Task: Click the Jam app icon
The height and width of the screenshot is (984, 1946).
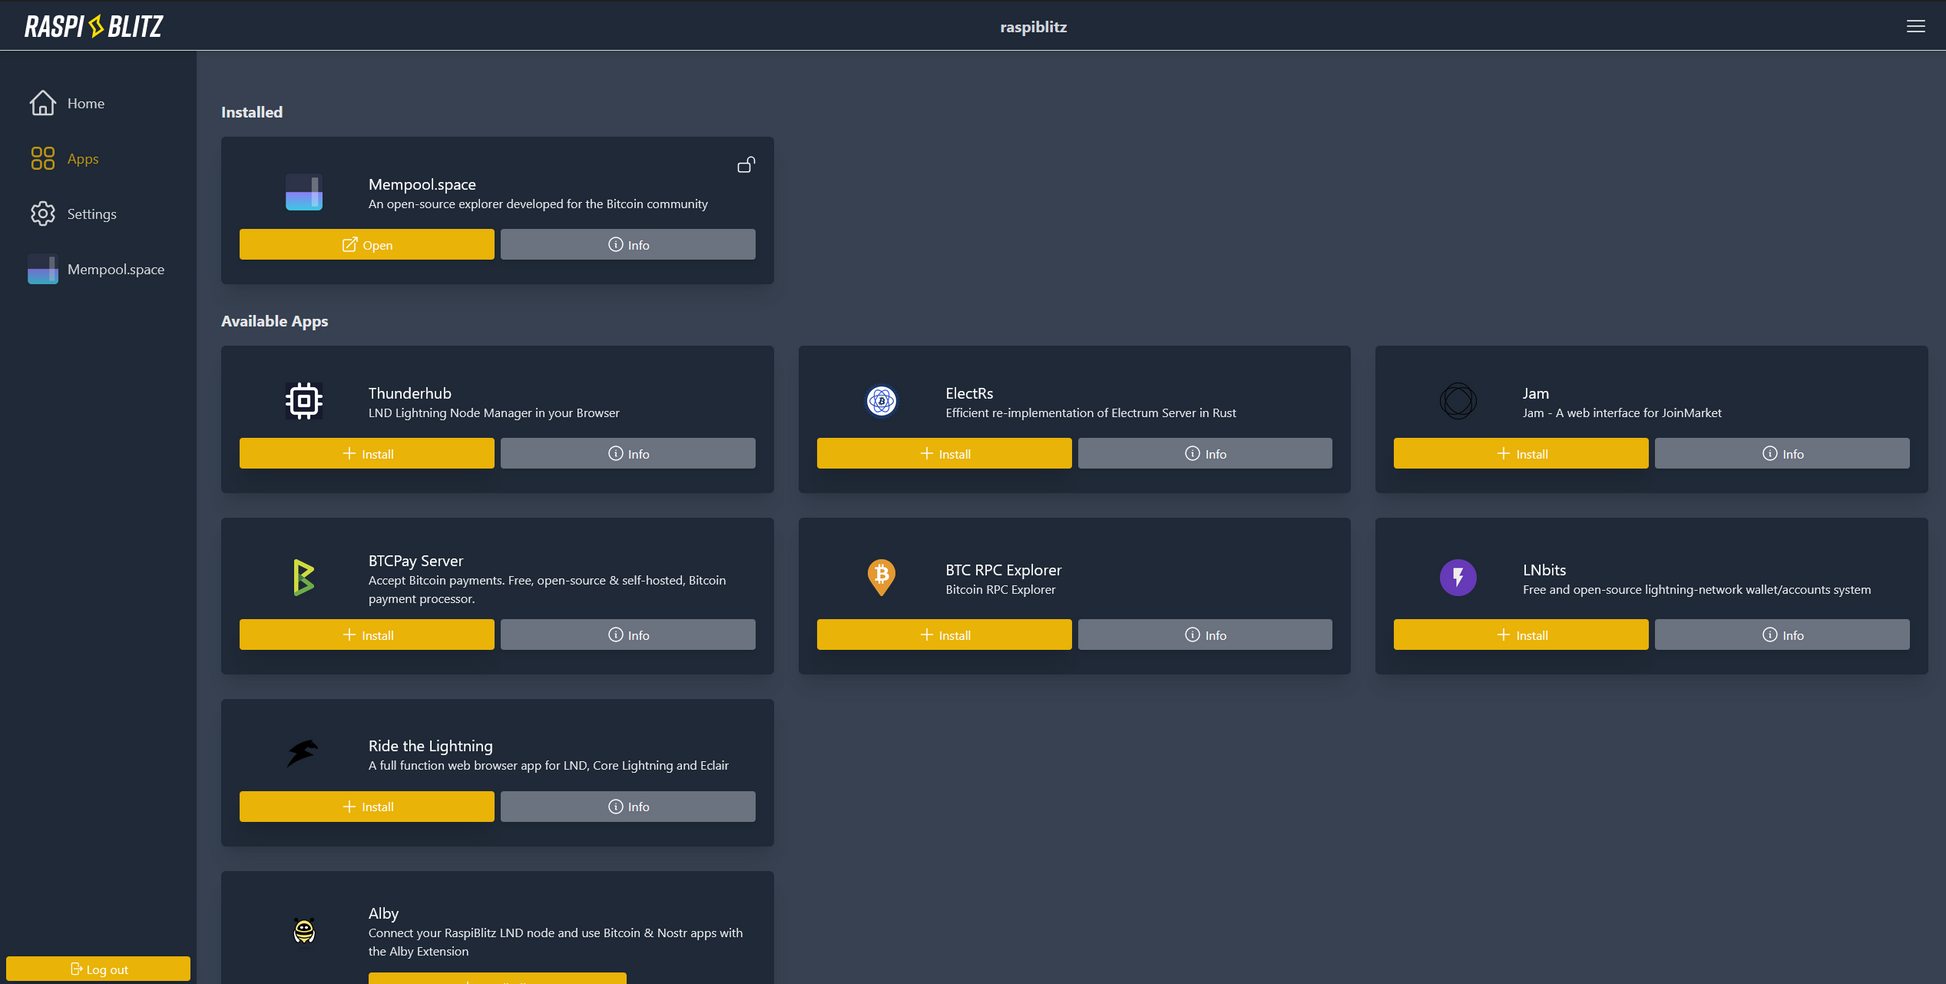Action: click(1458, 401)
